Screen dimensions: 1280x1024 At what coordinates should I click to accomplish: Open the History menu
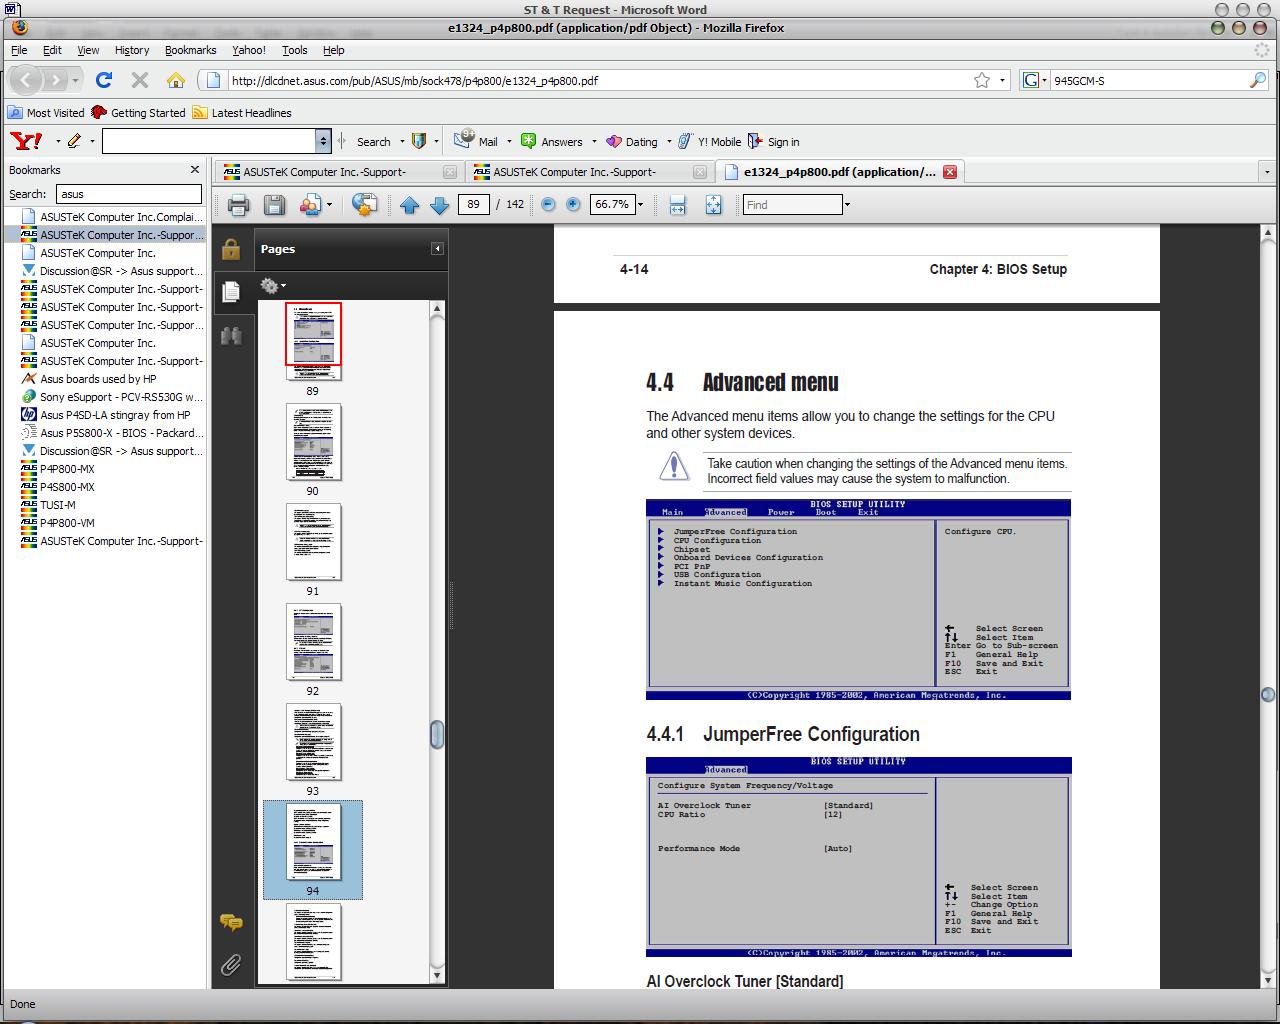[132, 50]
